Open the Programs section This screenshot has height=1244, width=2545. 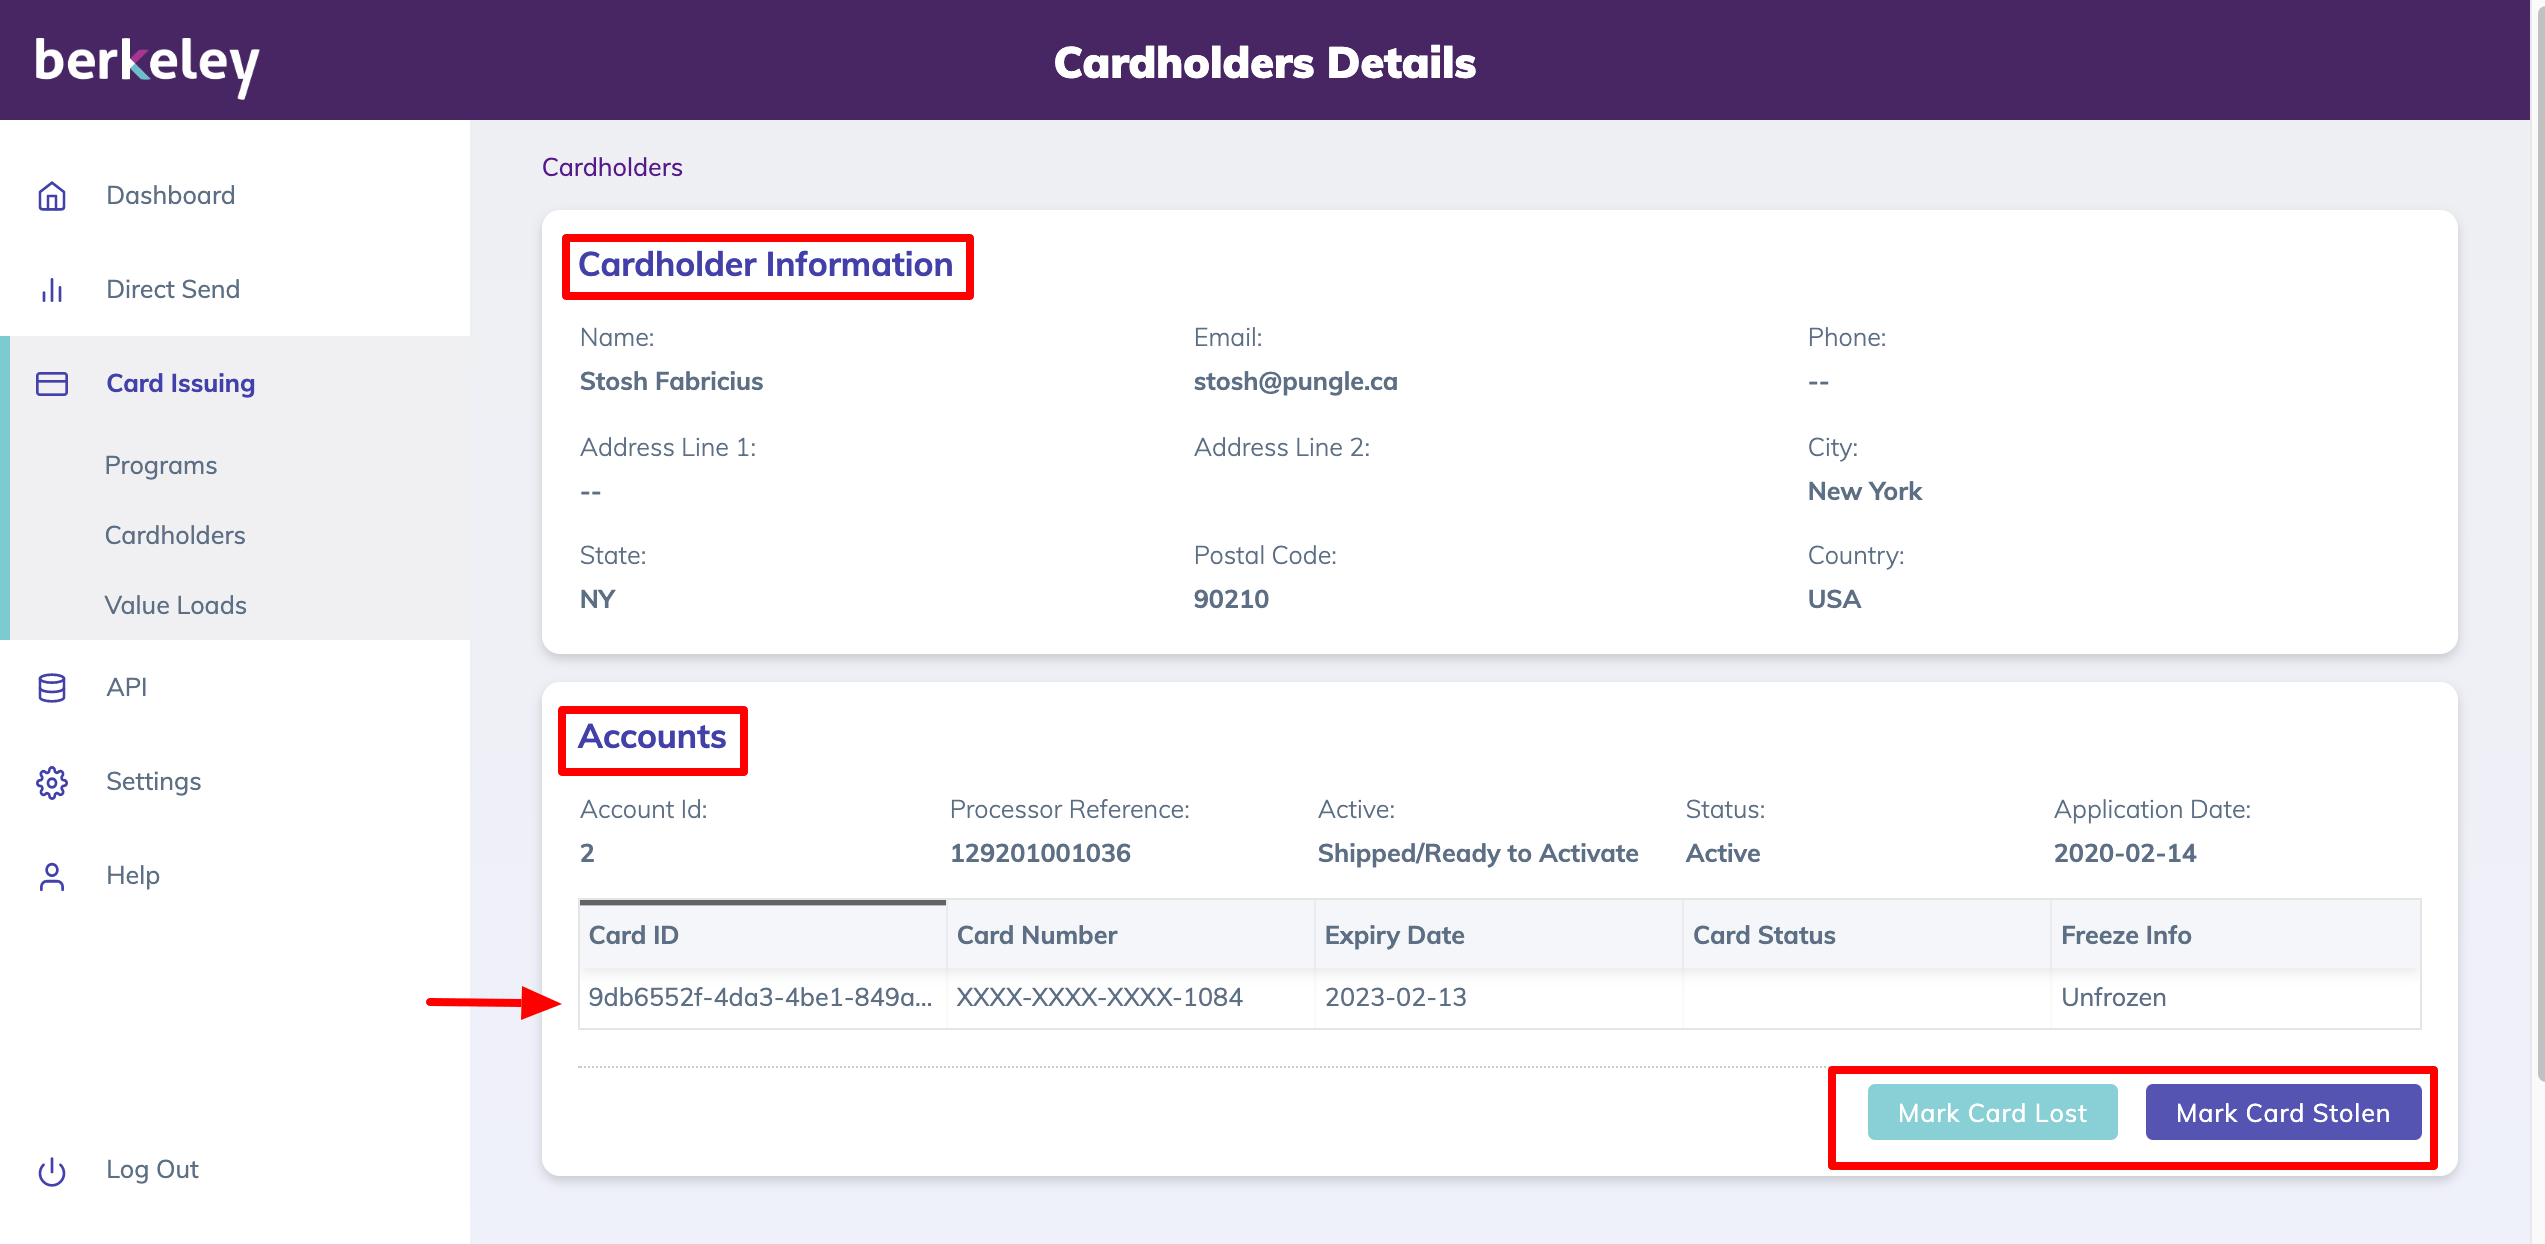tap(160, 464)
